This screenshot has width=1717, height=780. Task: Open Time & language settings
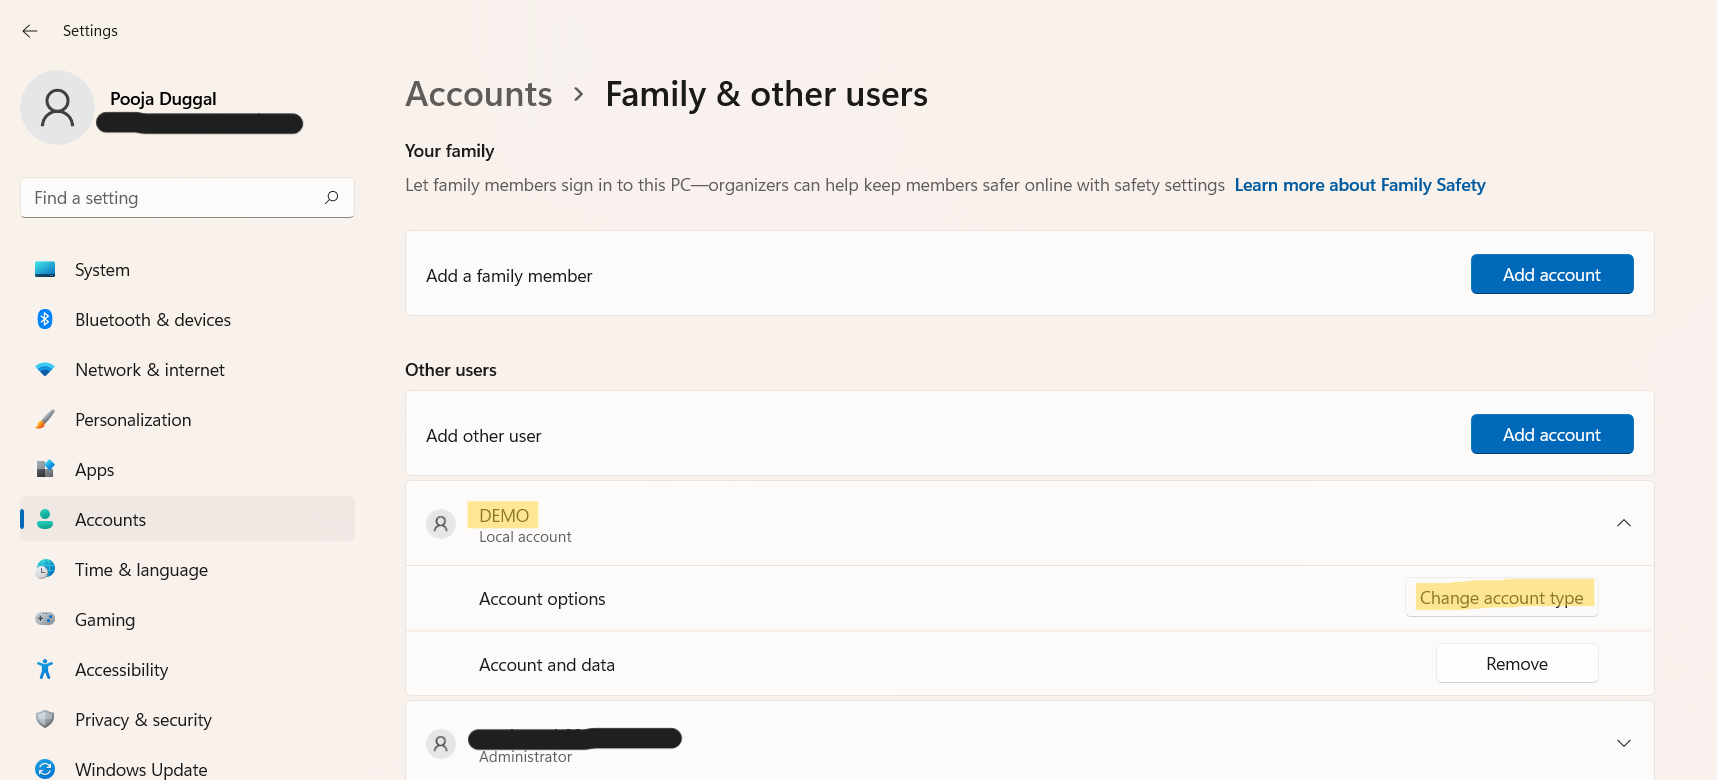point(141,570)
